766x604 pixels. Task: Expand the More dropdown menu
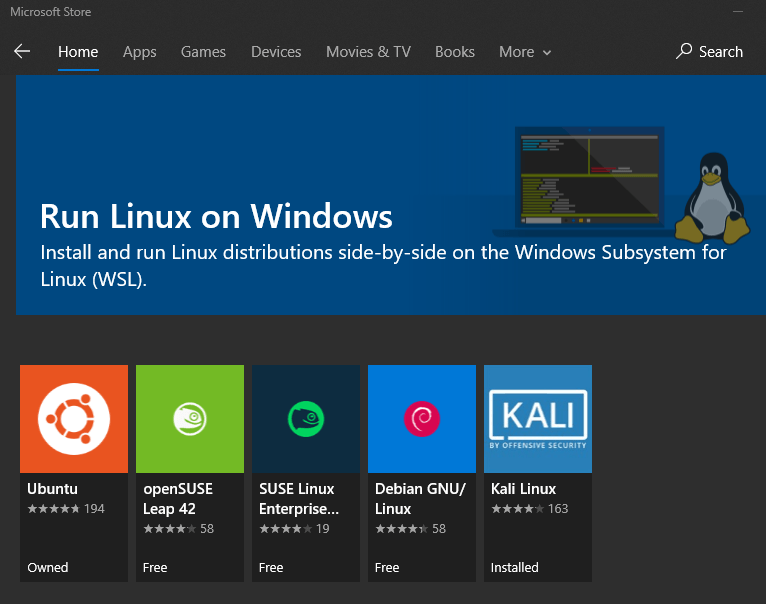[x=525, y=52]
